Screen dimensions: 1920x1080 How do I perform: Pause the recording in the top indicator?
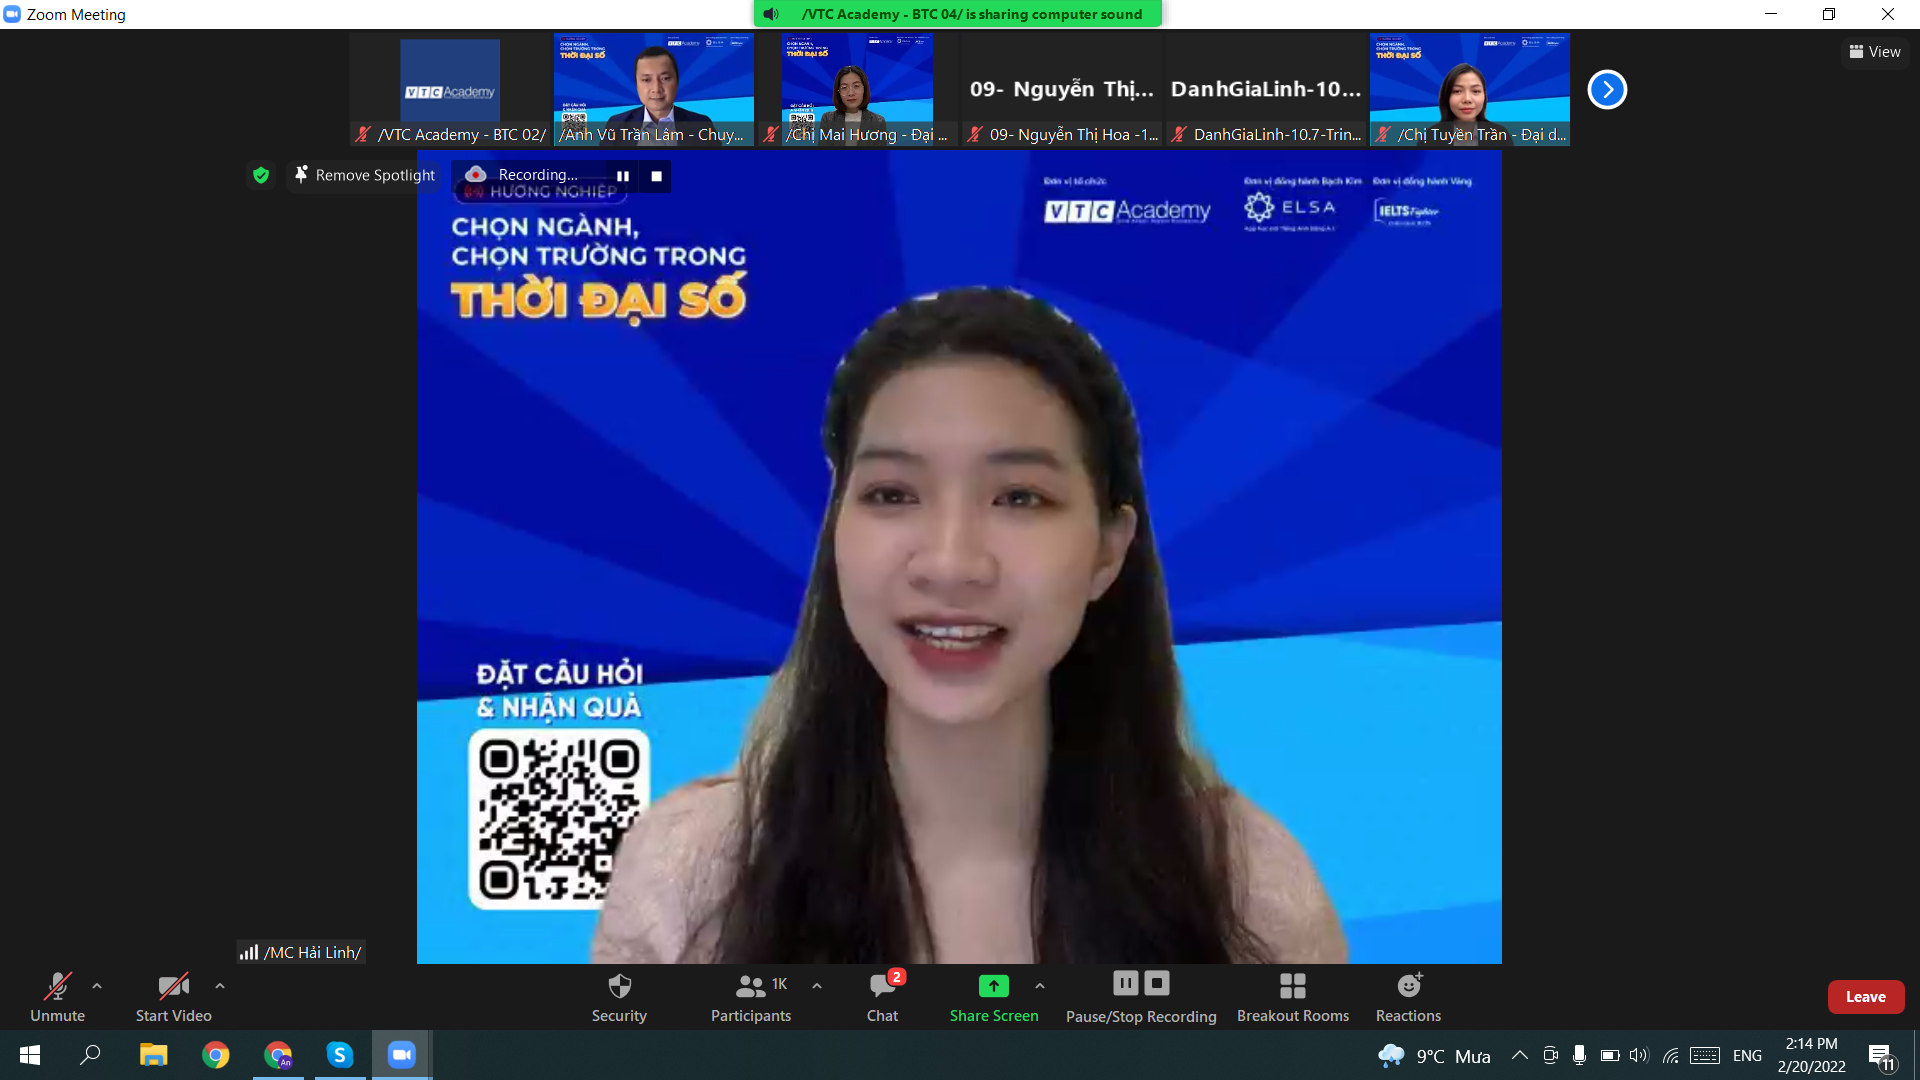click(x=623, y=176)
